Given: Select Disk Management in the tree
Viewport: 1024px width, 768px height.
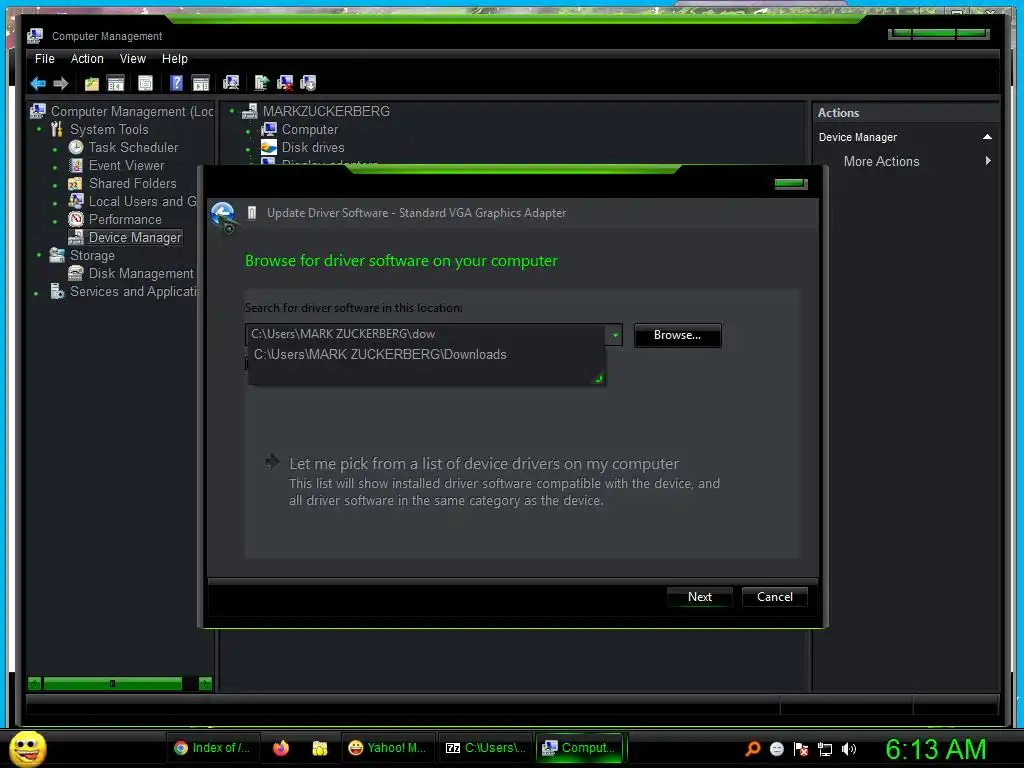Looking at the screenshot, I should tap(141, 274).
